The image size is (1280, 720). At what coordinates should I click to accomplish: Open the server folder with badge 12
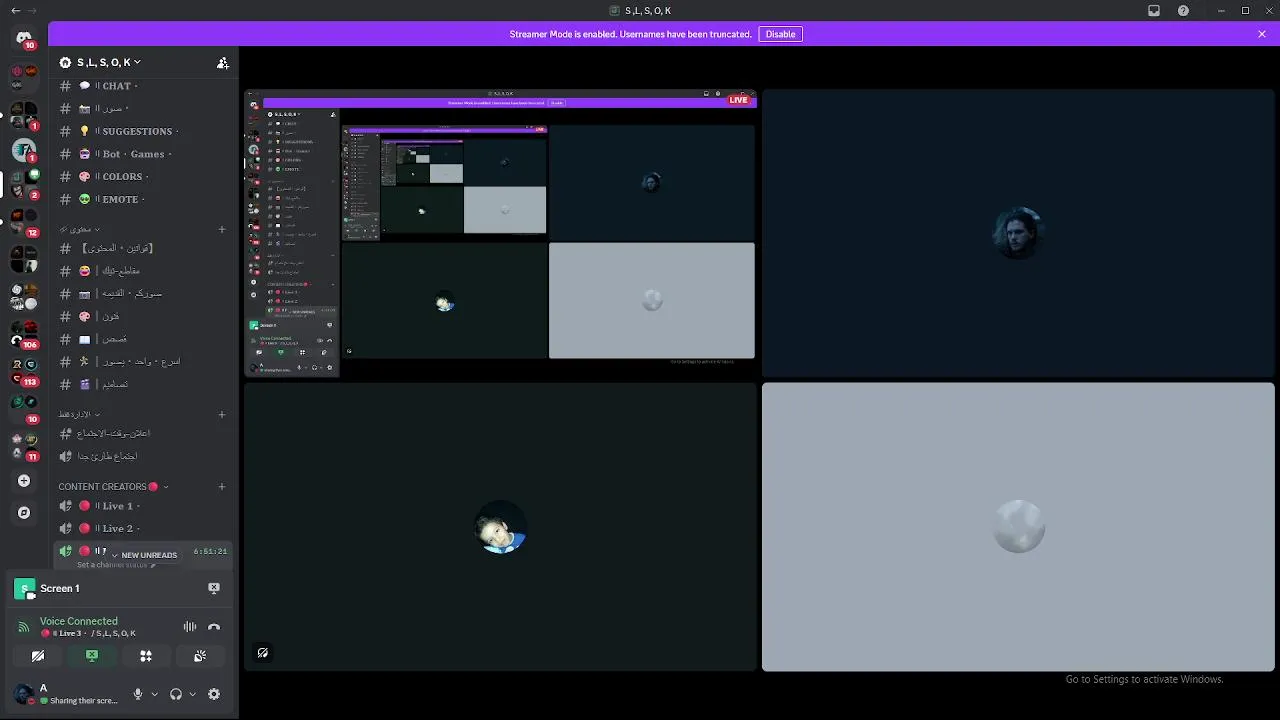point(24,222)
